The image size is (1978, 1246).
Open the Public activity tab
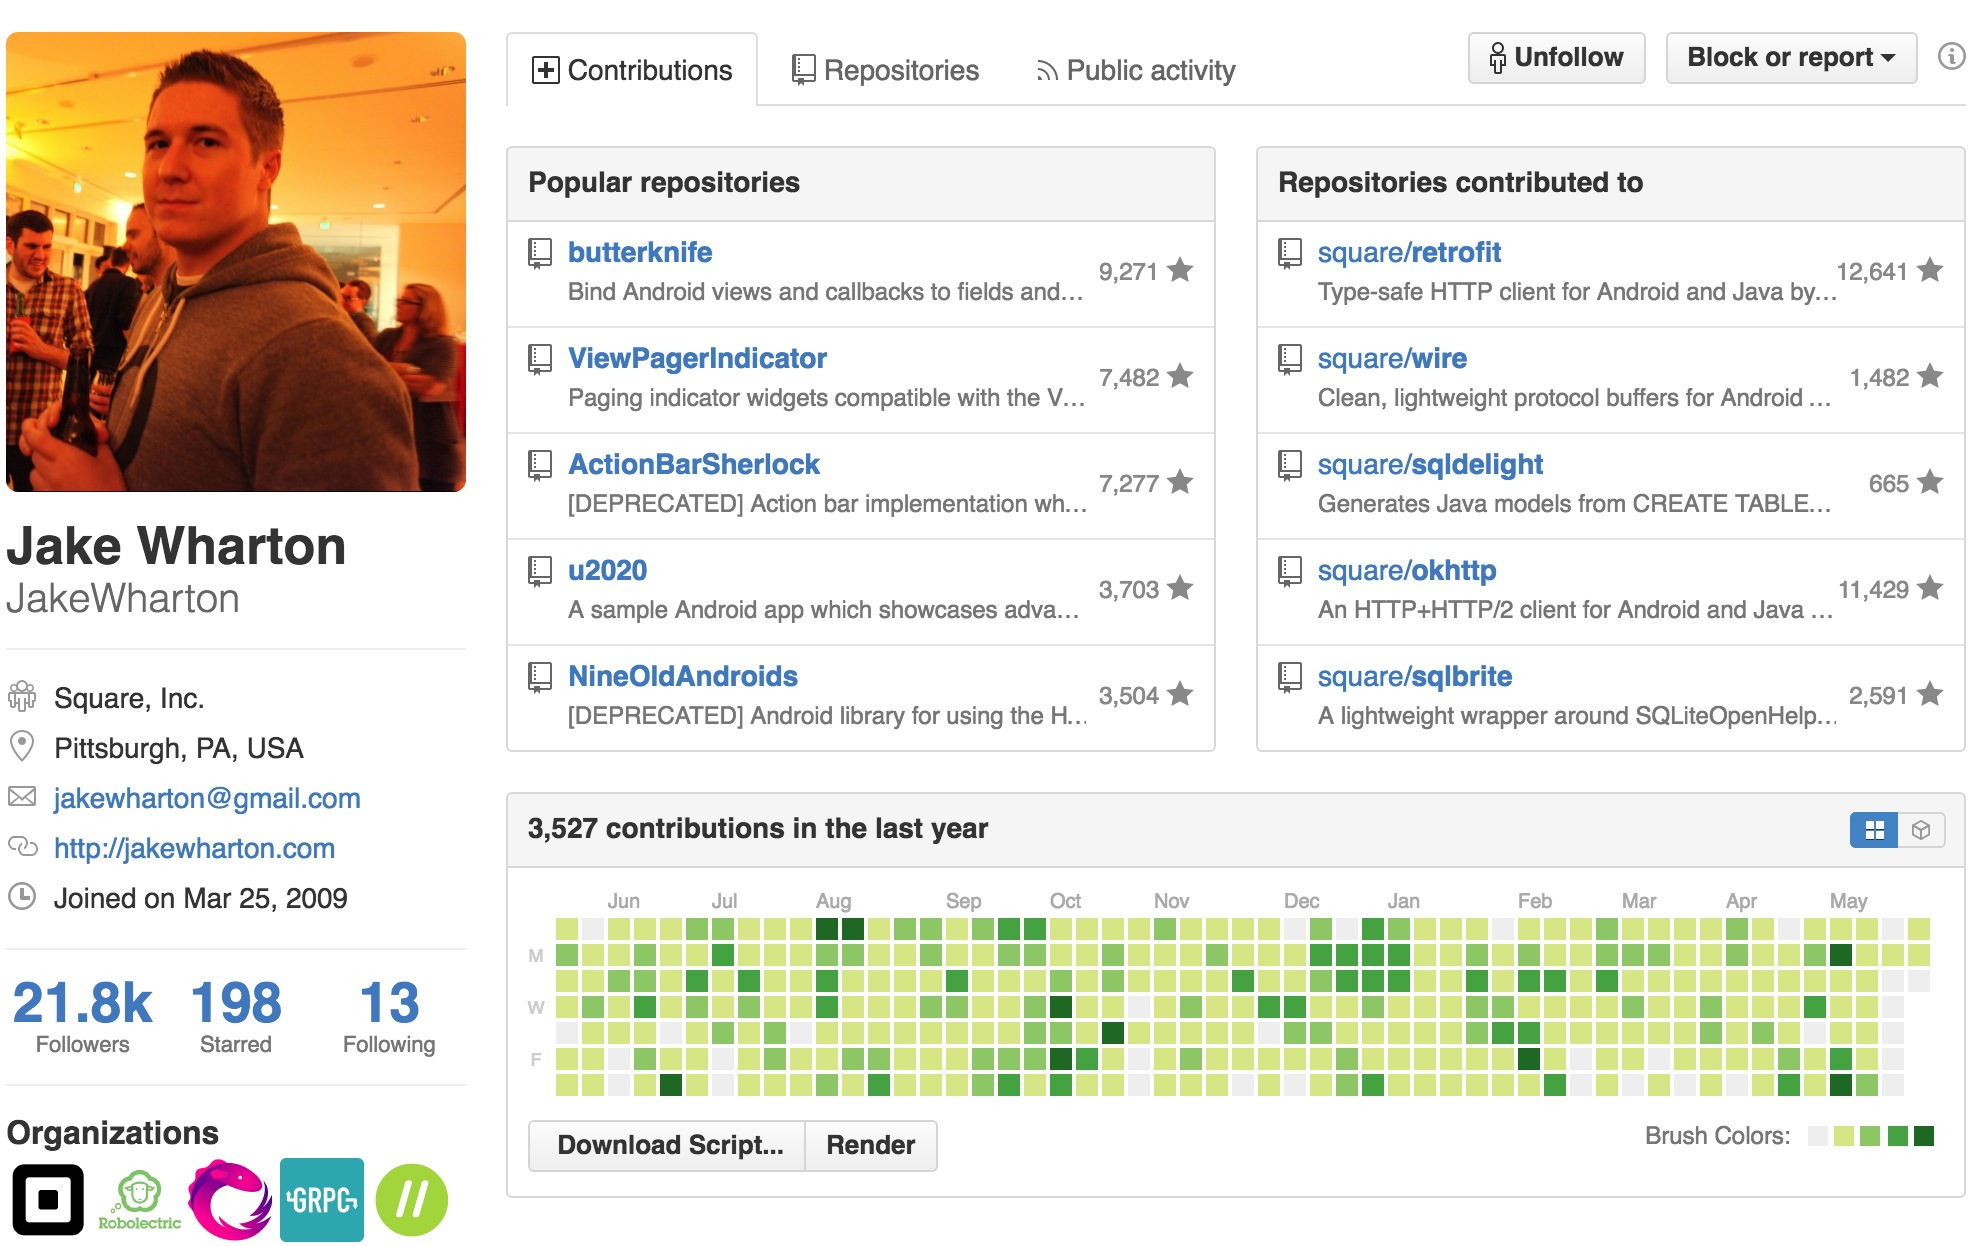click(1135, 70)
